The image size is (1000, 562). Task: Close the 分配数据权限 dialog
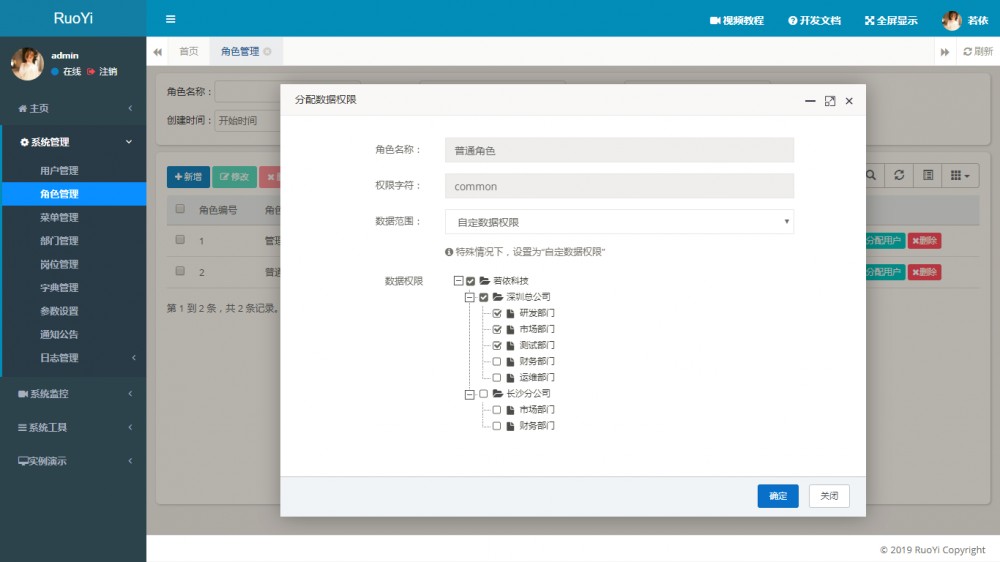point(849,101)
